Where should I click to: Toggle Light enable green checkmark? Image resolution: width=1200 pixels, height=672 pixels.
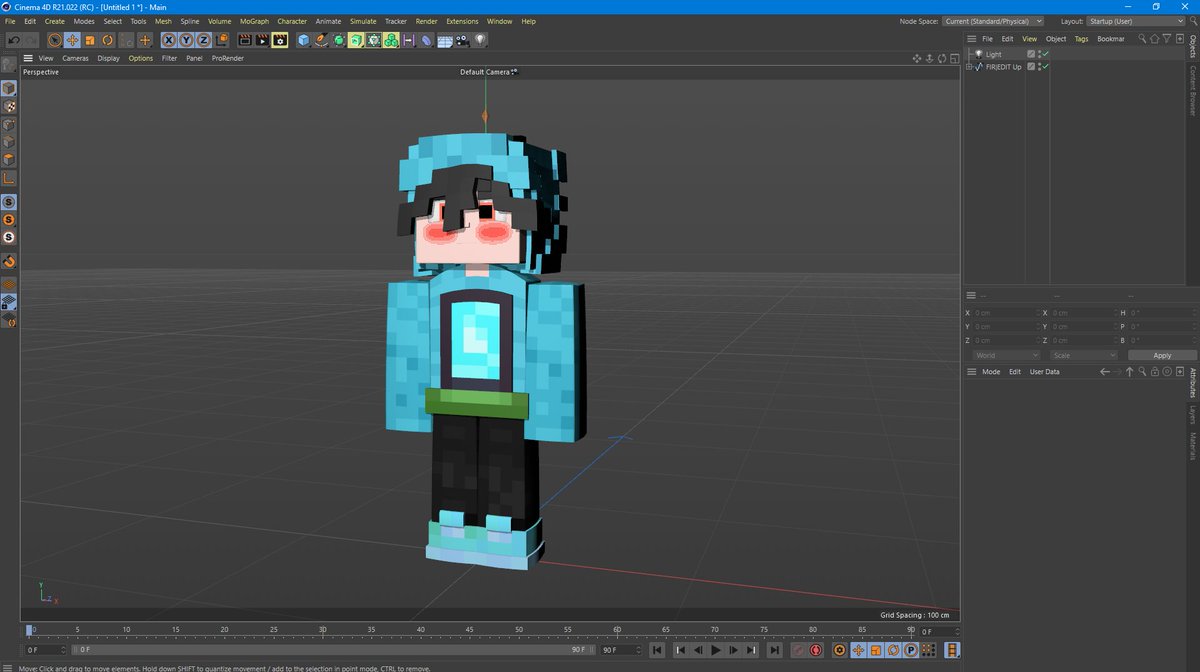click(1045, 54)
